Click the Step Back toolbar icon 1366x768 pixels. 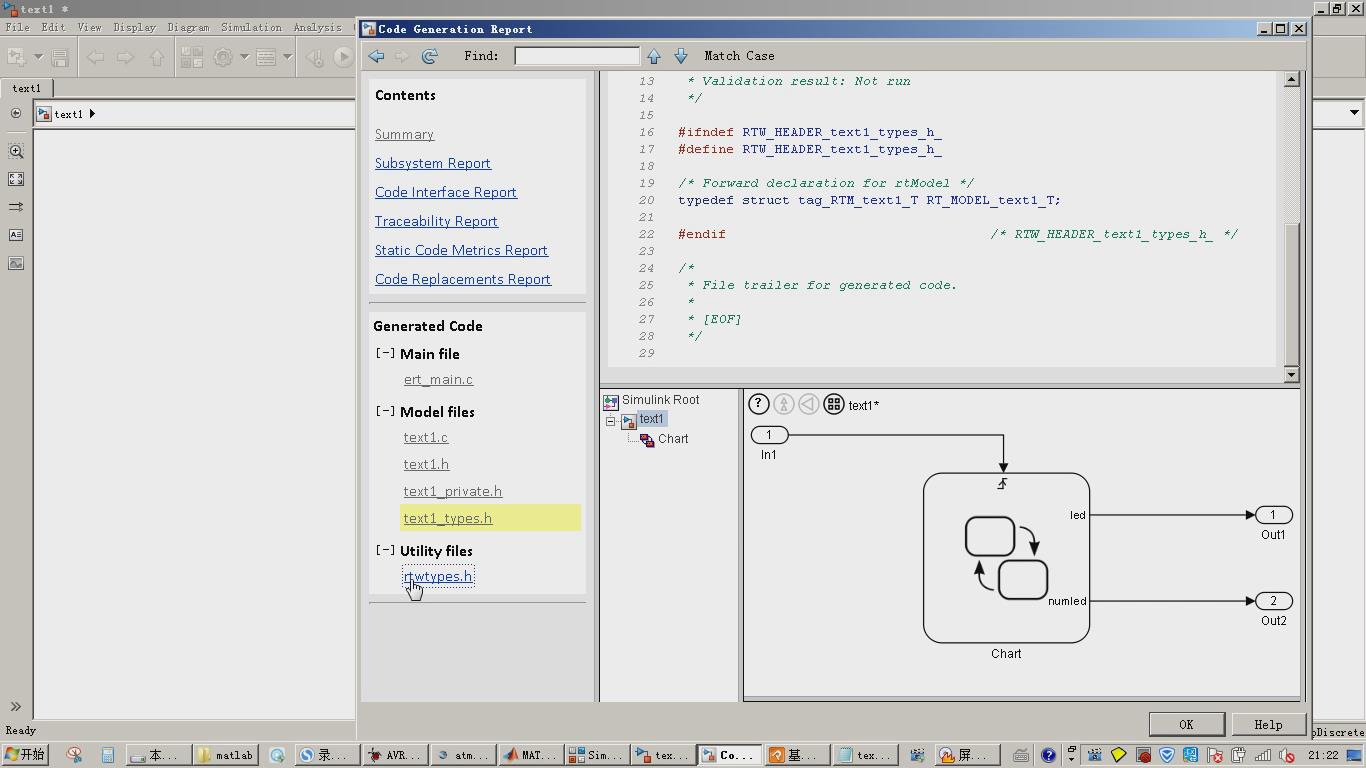(x=315, y=57)
